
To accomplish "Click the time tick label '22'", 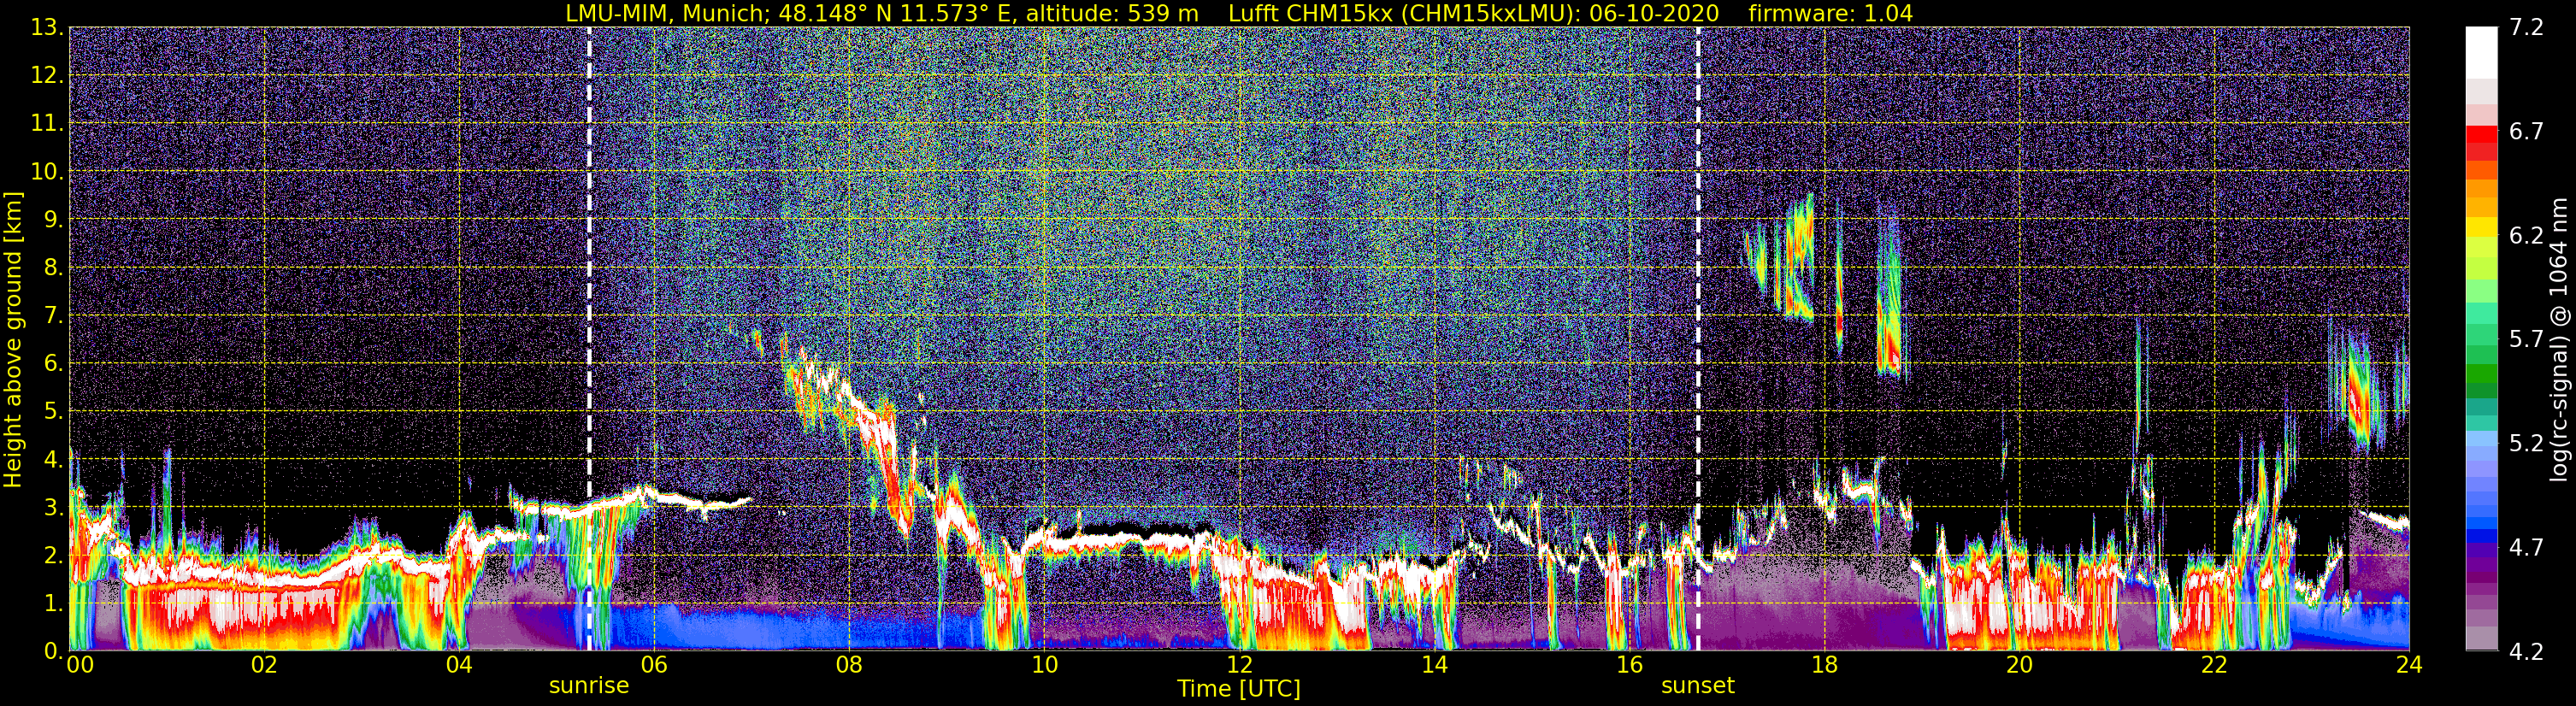I will coord(2214,666).
